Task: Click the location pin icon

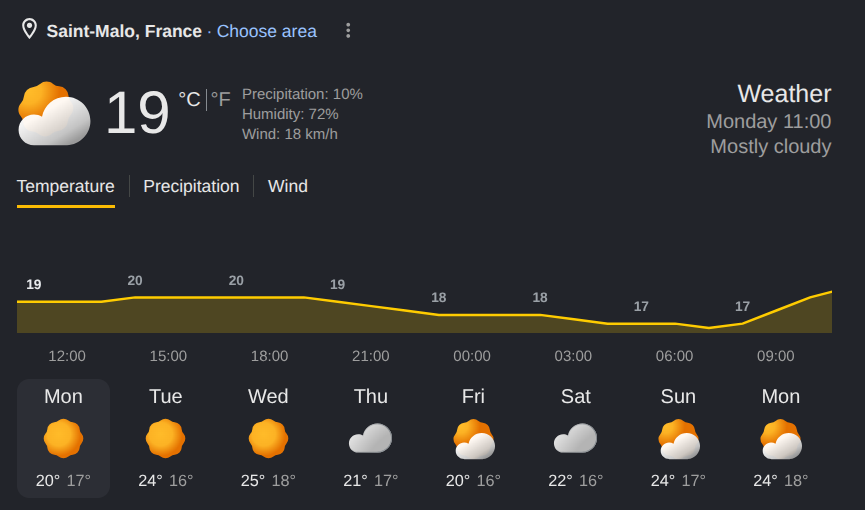Action: 29,29
